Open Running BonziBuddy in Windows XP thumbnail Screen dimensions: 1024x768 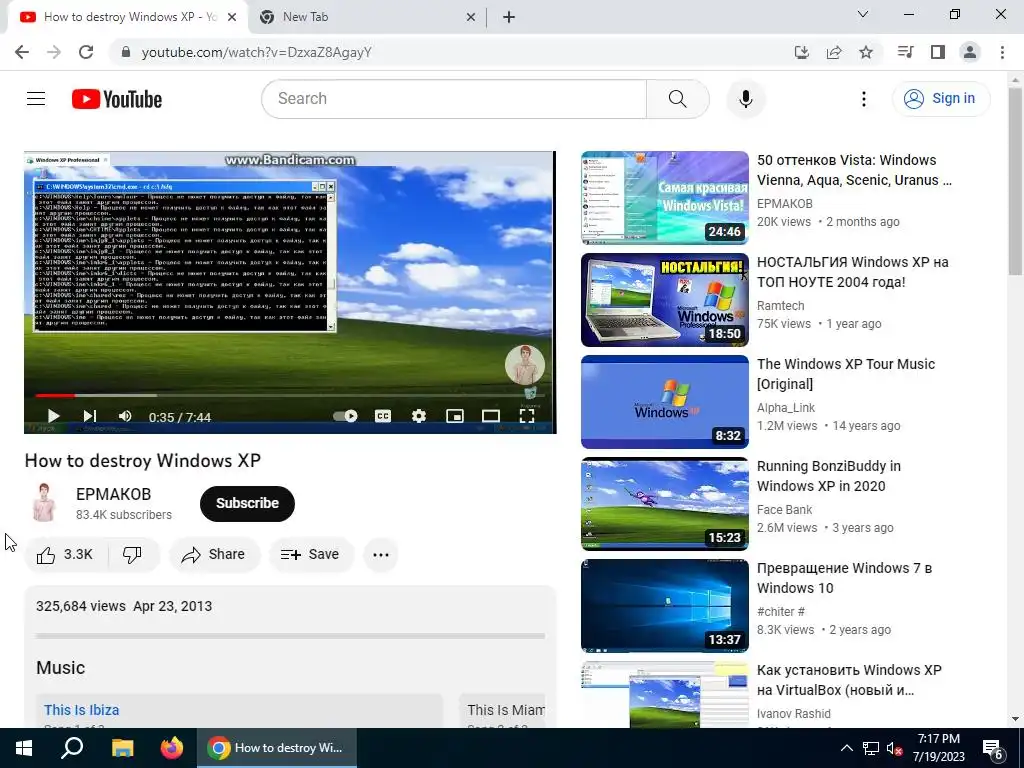click(665, 504)
